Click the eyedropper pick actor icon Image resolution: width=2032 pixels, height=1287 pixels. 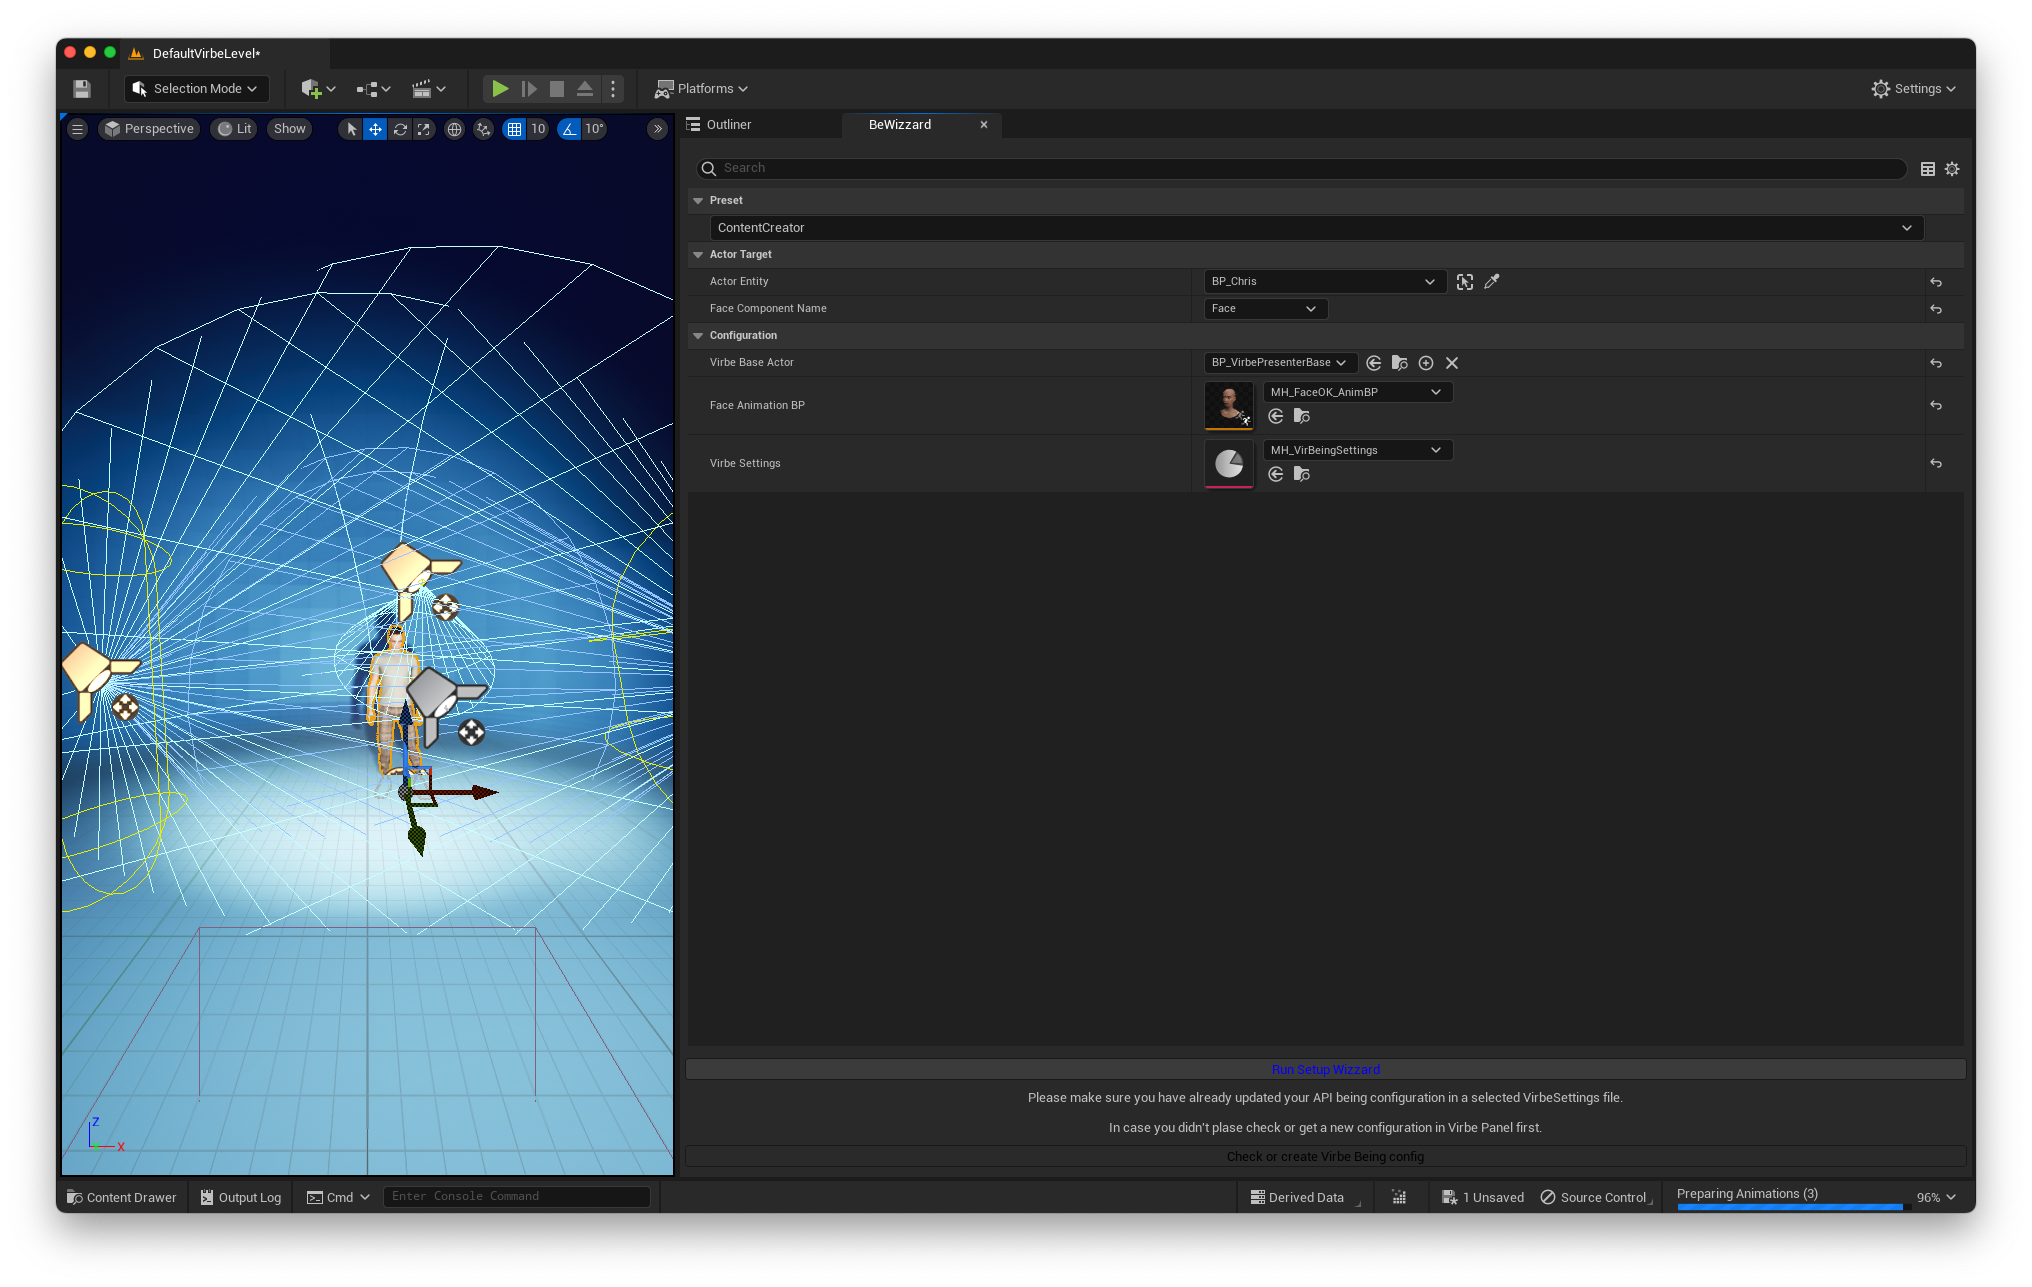point(1492,282)
